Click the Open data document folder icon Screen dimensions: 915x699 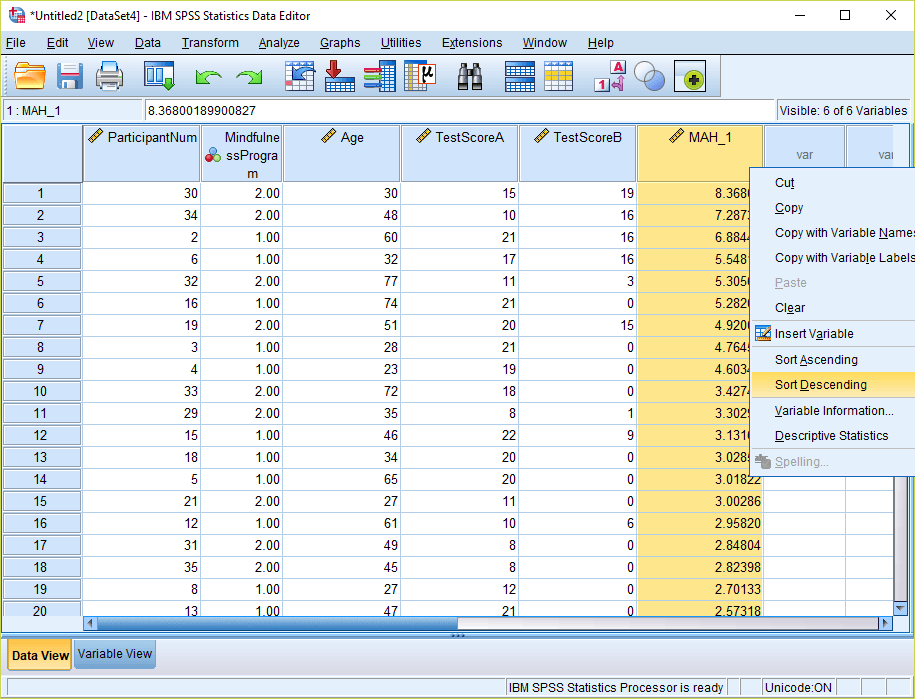pos(30,77)
